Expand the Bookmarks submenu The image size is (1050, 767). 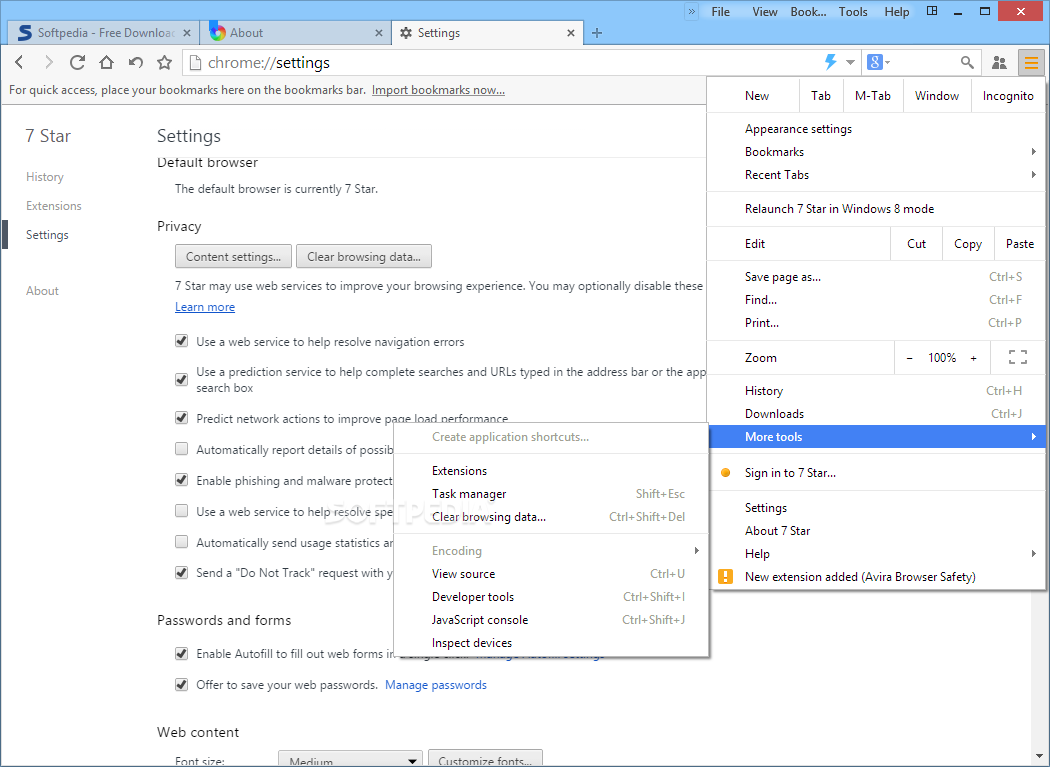876,151
